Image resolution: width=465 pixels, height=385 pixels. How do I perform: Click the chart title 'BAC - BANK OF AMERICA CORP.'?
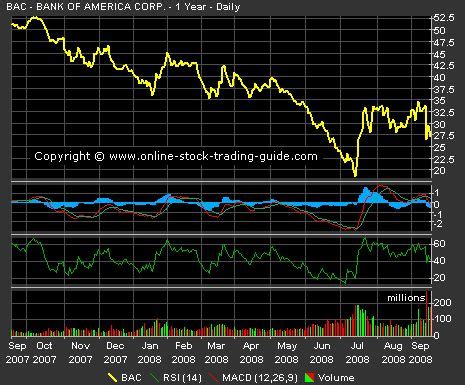pos(86,7)
